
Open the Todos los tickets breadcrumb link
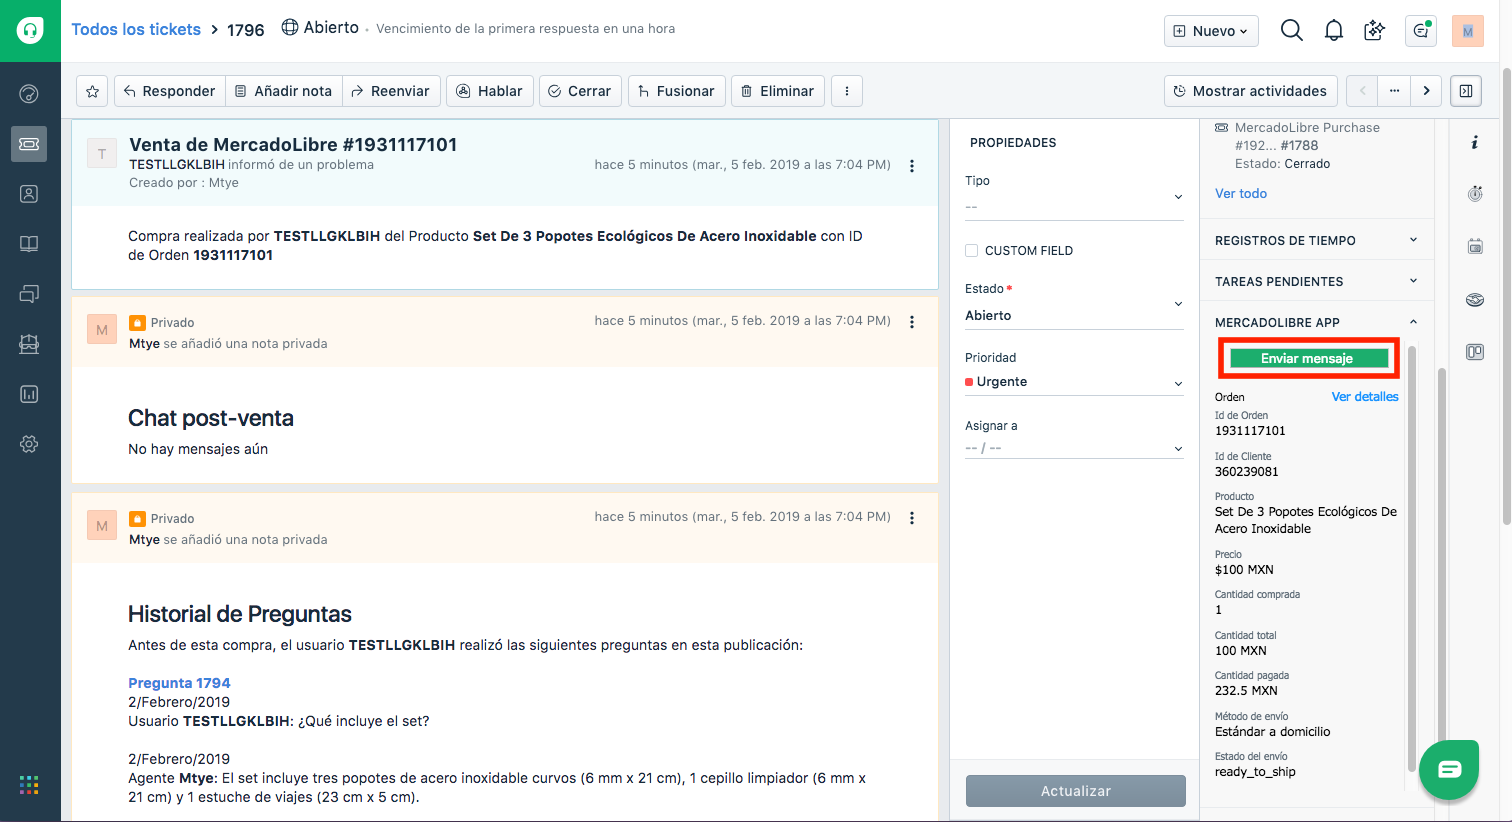point(136,30)
